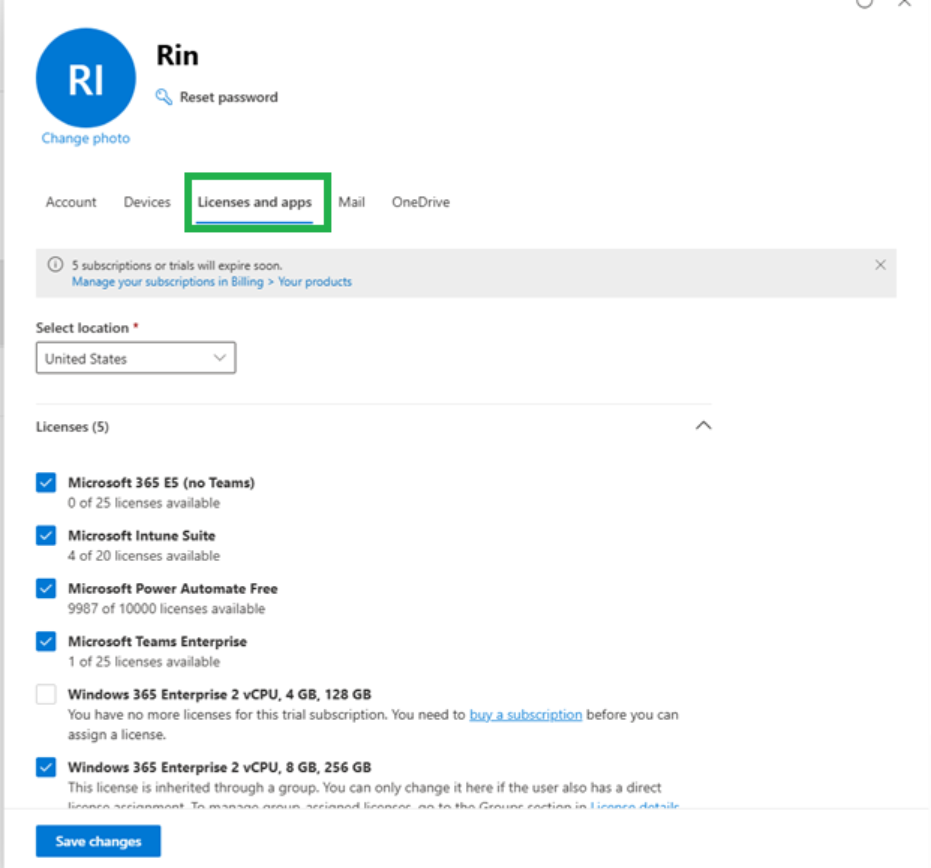Open Manage your subscriptions in Billing link
Image resolution: width=931 pixels, height=868 pixels.
[212, 282]
